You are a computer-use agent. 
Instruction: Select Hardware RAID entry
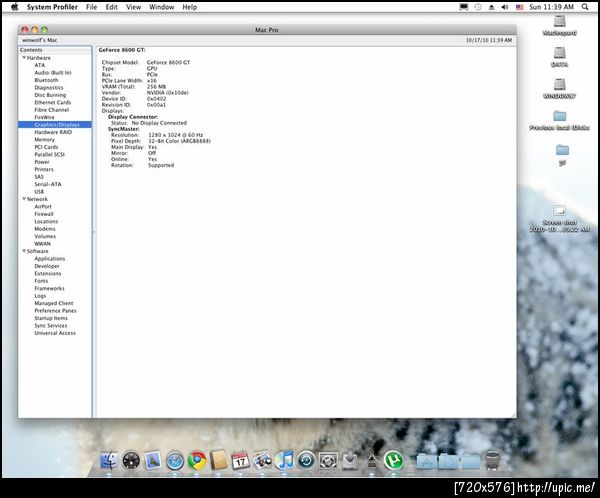(53, 132)
